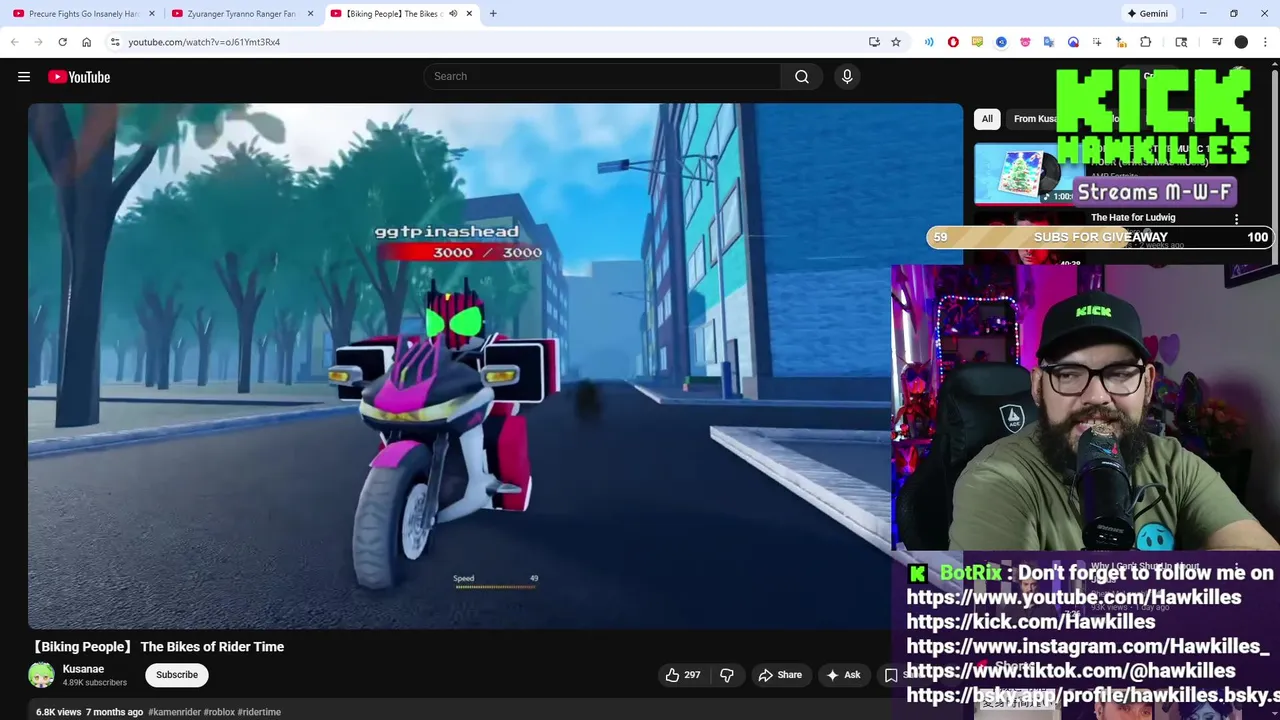Open the blue circle extension next to CC
Viewport: 1280px width, 720px height.
pos(1001,42)
